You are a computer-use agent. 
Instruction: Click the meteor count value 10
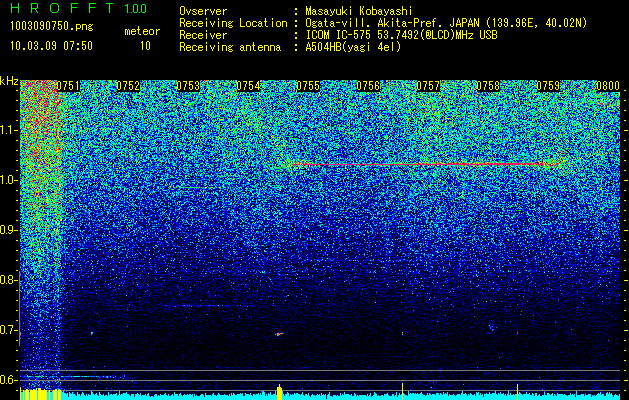(145, 46)
